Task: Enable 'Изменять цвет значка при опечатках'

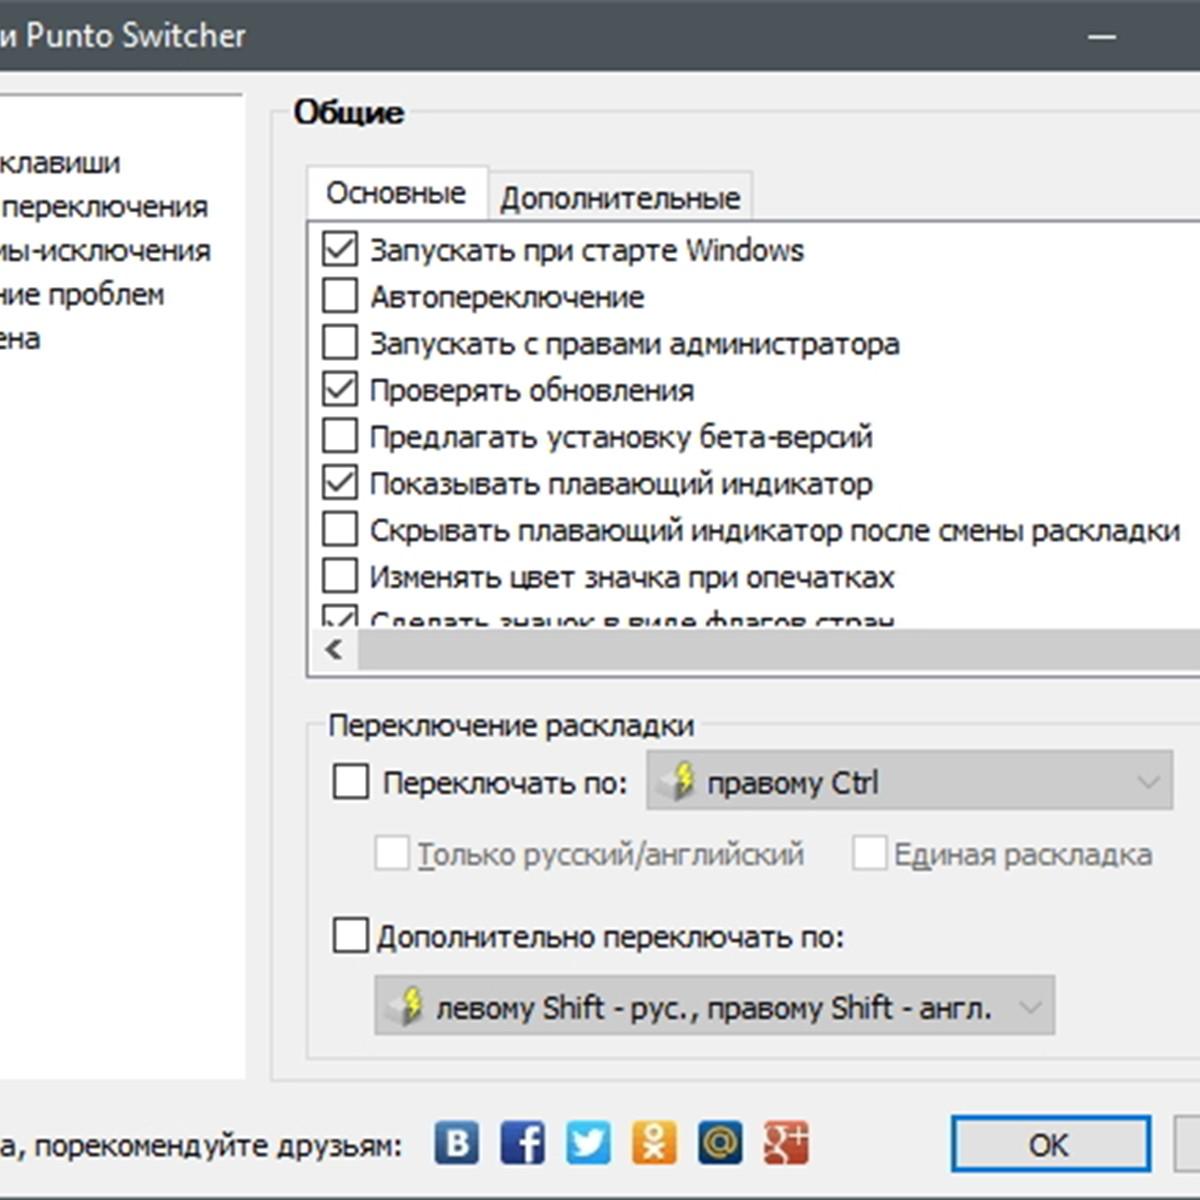Action: pyautogui.click(x=340, y=576)
